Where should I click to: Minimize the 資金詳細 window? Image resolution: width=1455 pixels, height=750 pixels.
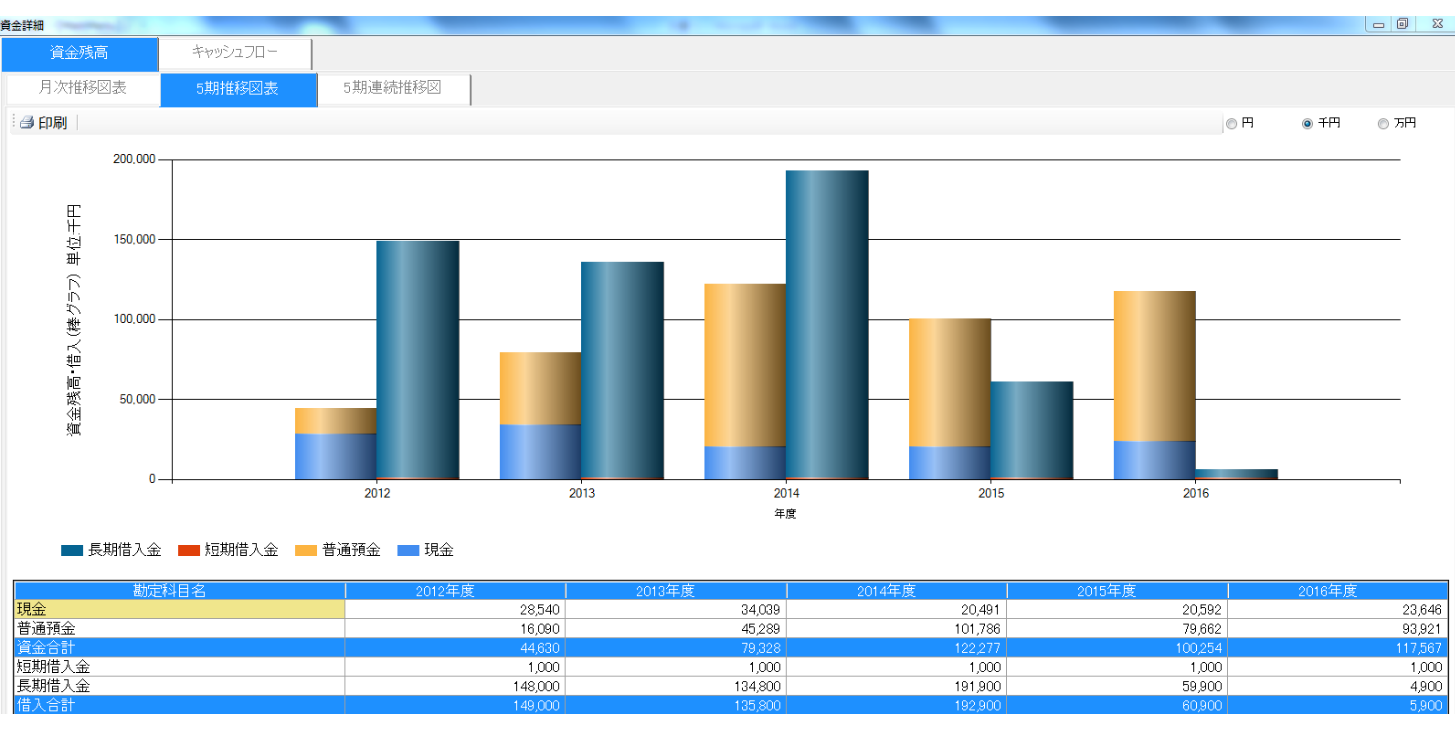pos(1381,24)
